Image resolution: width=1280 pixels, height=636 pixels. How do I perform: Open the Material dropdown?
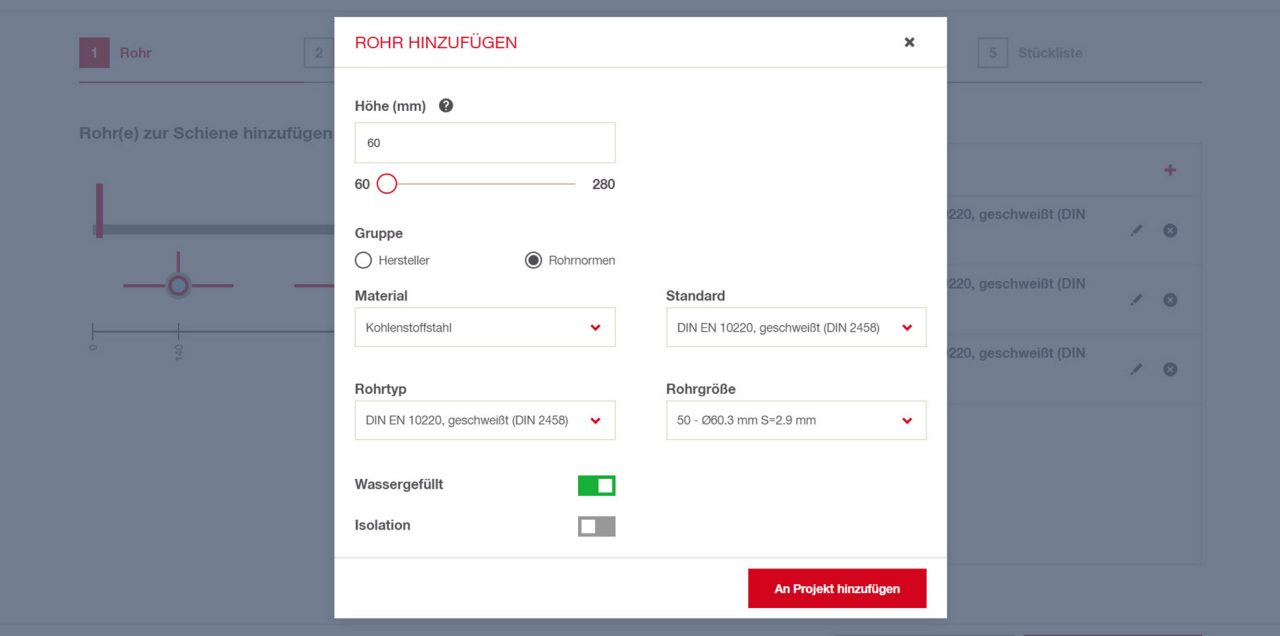tap(484, 327)
